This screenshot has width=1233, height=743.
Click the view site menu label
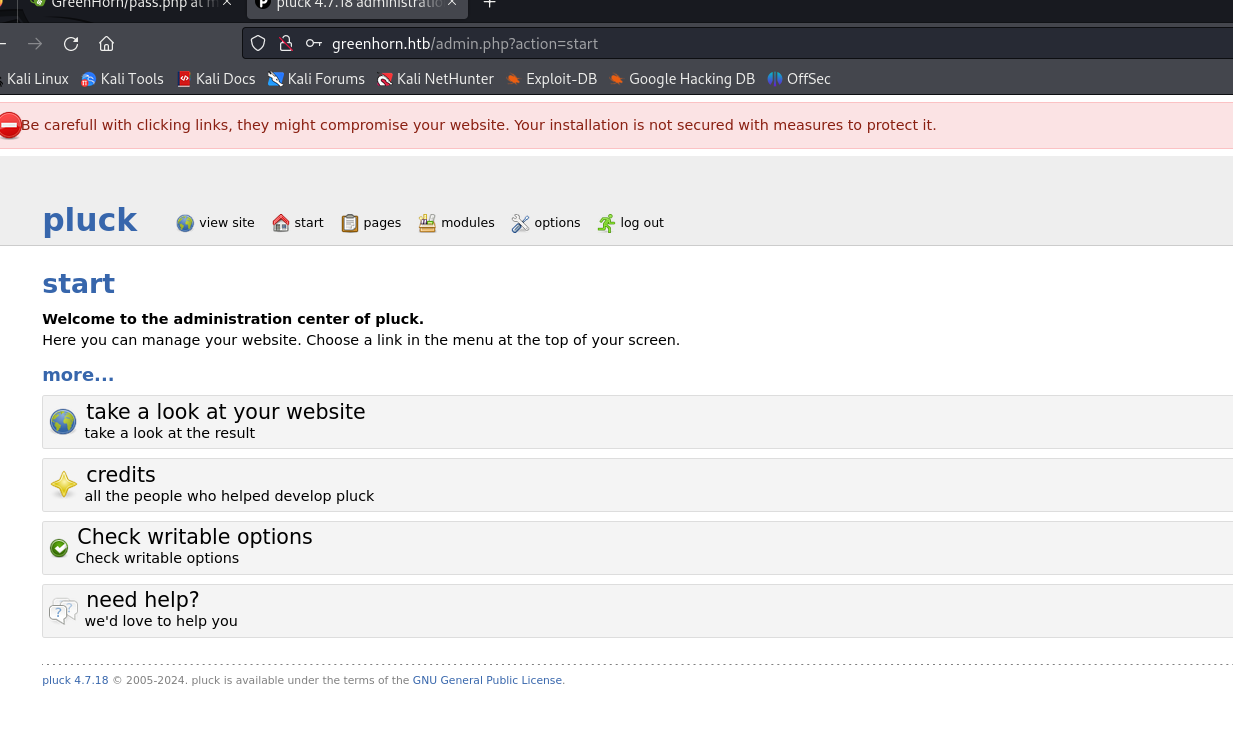pyautogui.click(x=227, y=223)
